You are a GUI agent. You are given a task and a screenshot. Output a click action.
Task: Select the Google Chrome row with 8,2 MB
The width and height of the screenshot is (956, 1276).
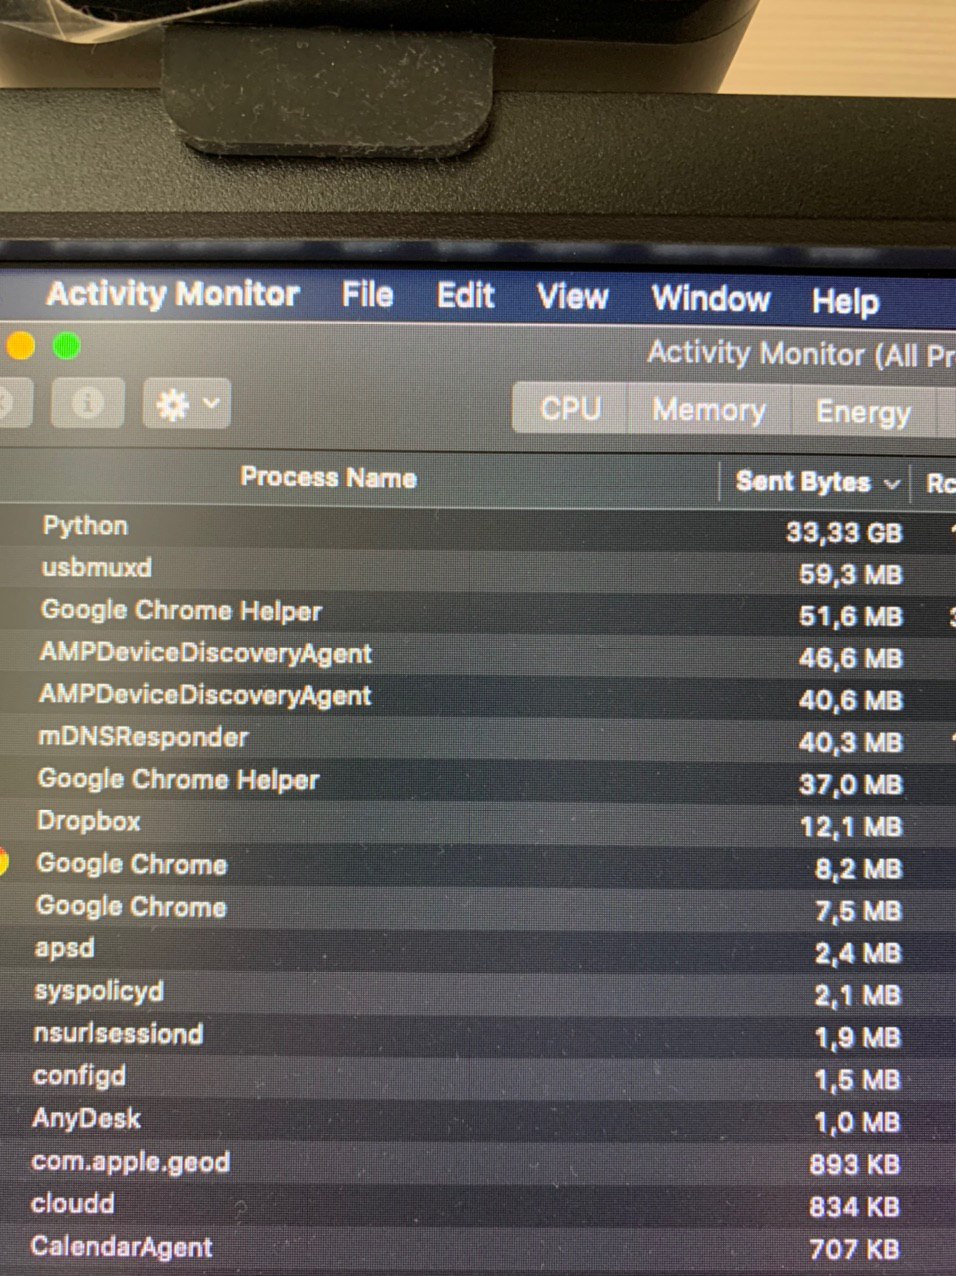478,865
